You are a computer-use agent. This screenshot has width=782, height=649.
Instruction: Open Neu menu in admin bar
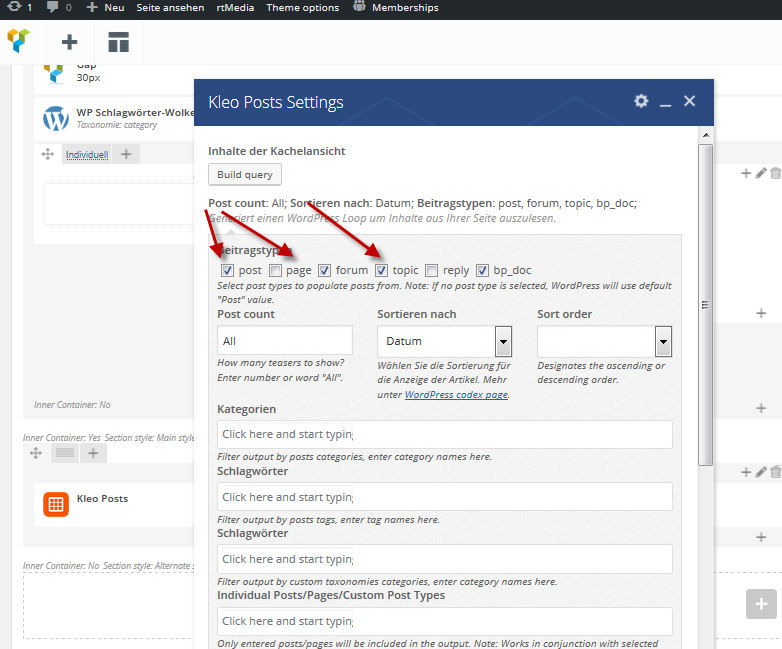click(105, 7)
